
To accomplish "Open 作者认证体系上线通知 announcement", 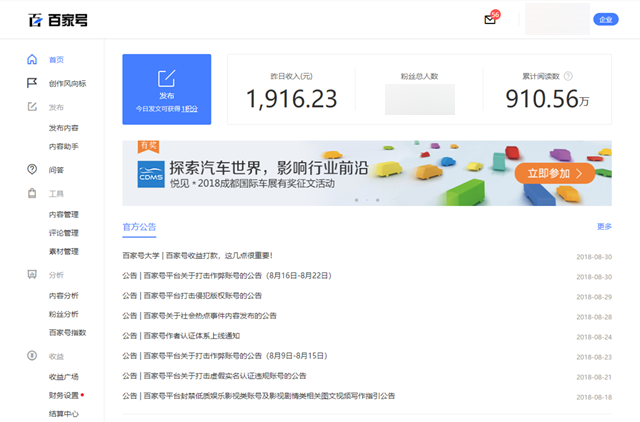I will 181,336.
